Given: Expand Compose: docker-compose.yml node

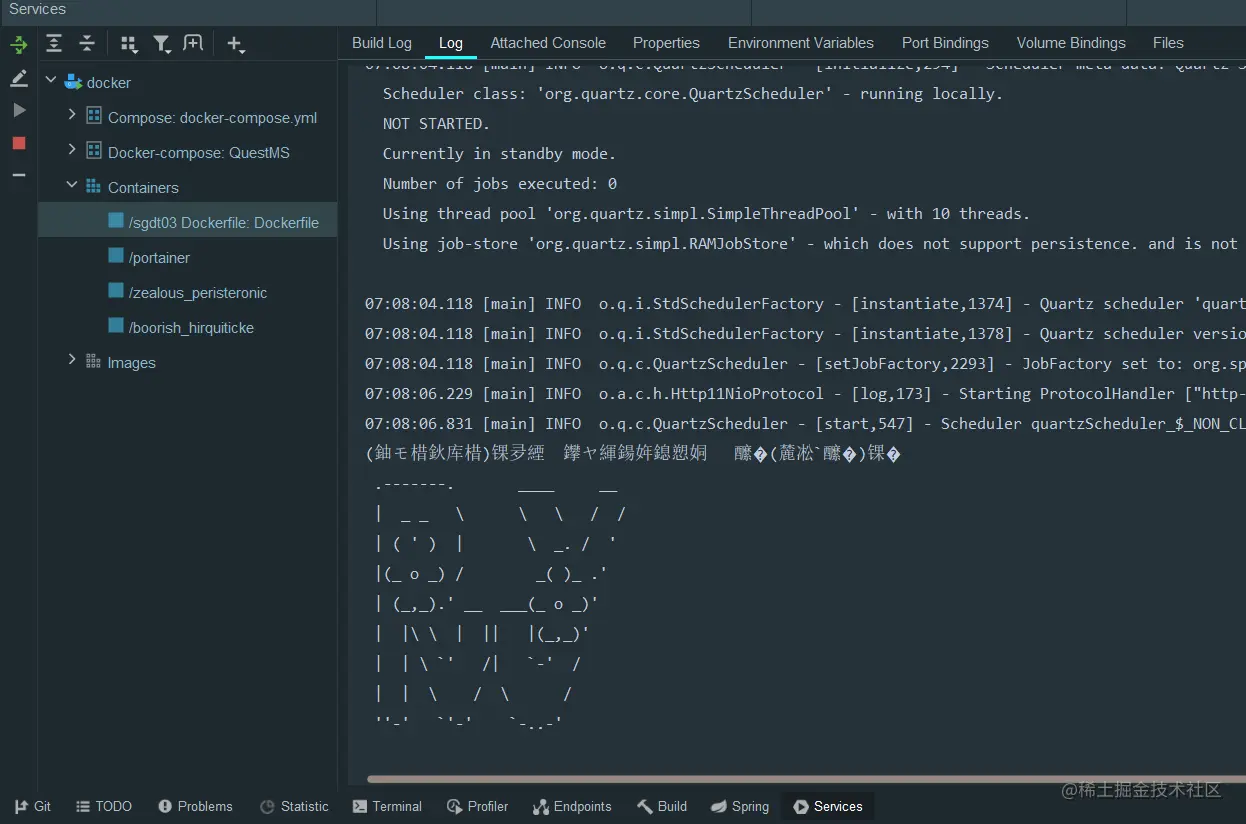Looking at the screenshot, I should click(x=71, y=116).
